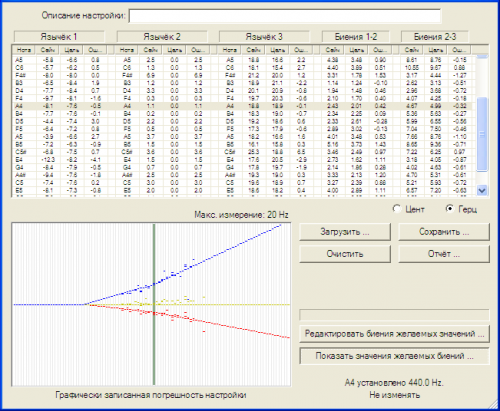Click the Биения 2-3 header button

[435, 37]
